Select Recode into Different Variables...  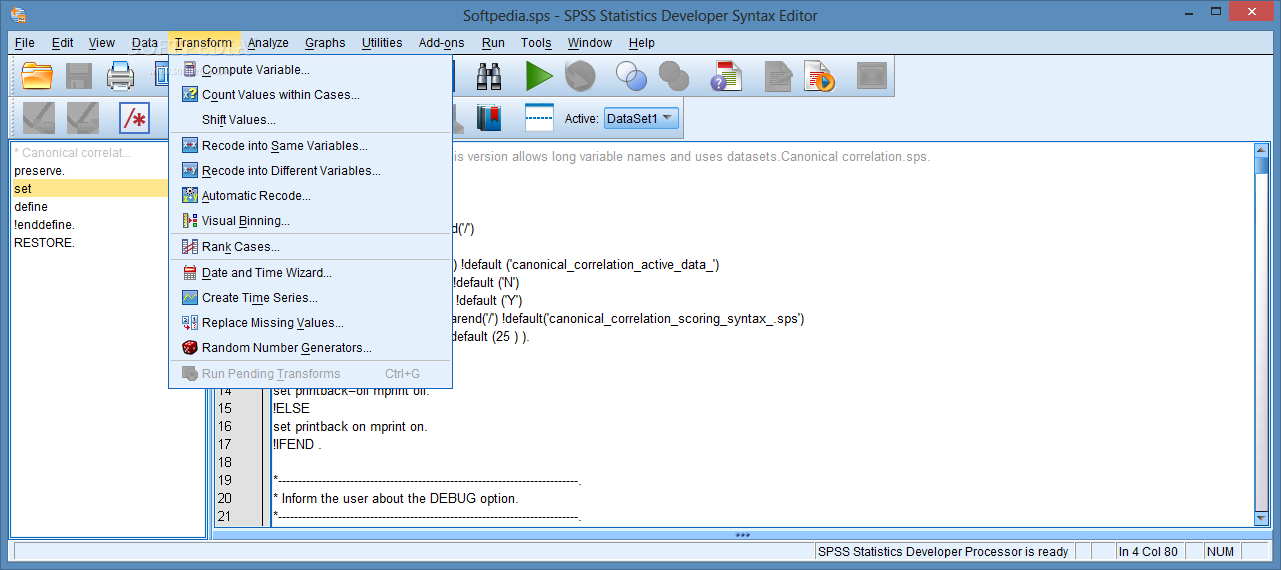point(311,171)
